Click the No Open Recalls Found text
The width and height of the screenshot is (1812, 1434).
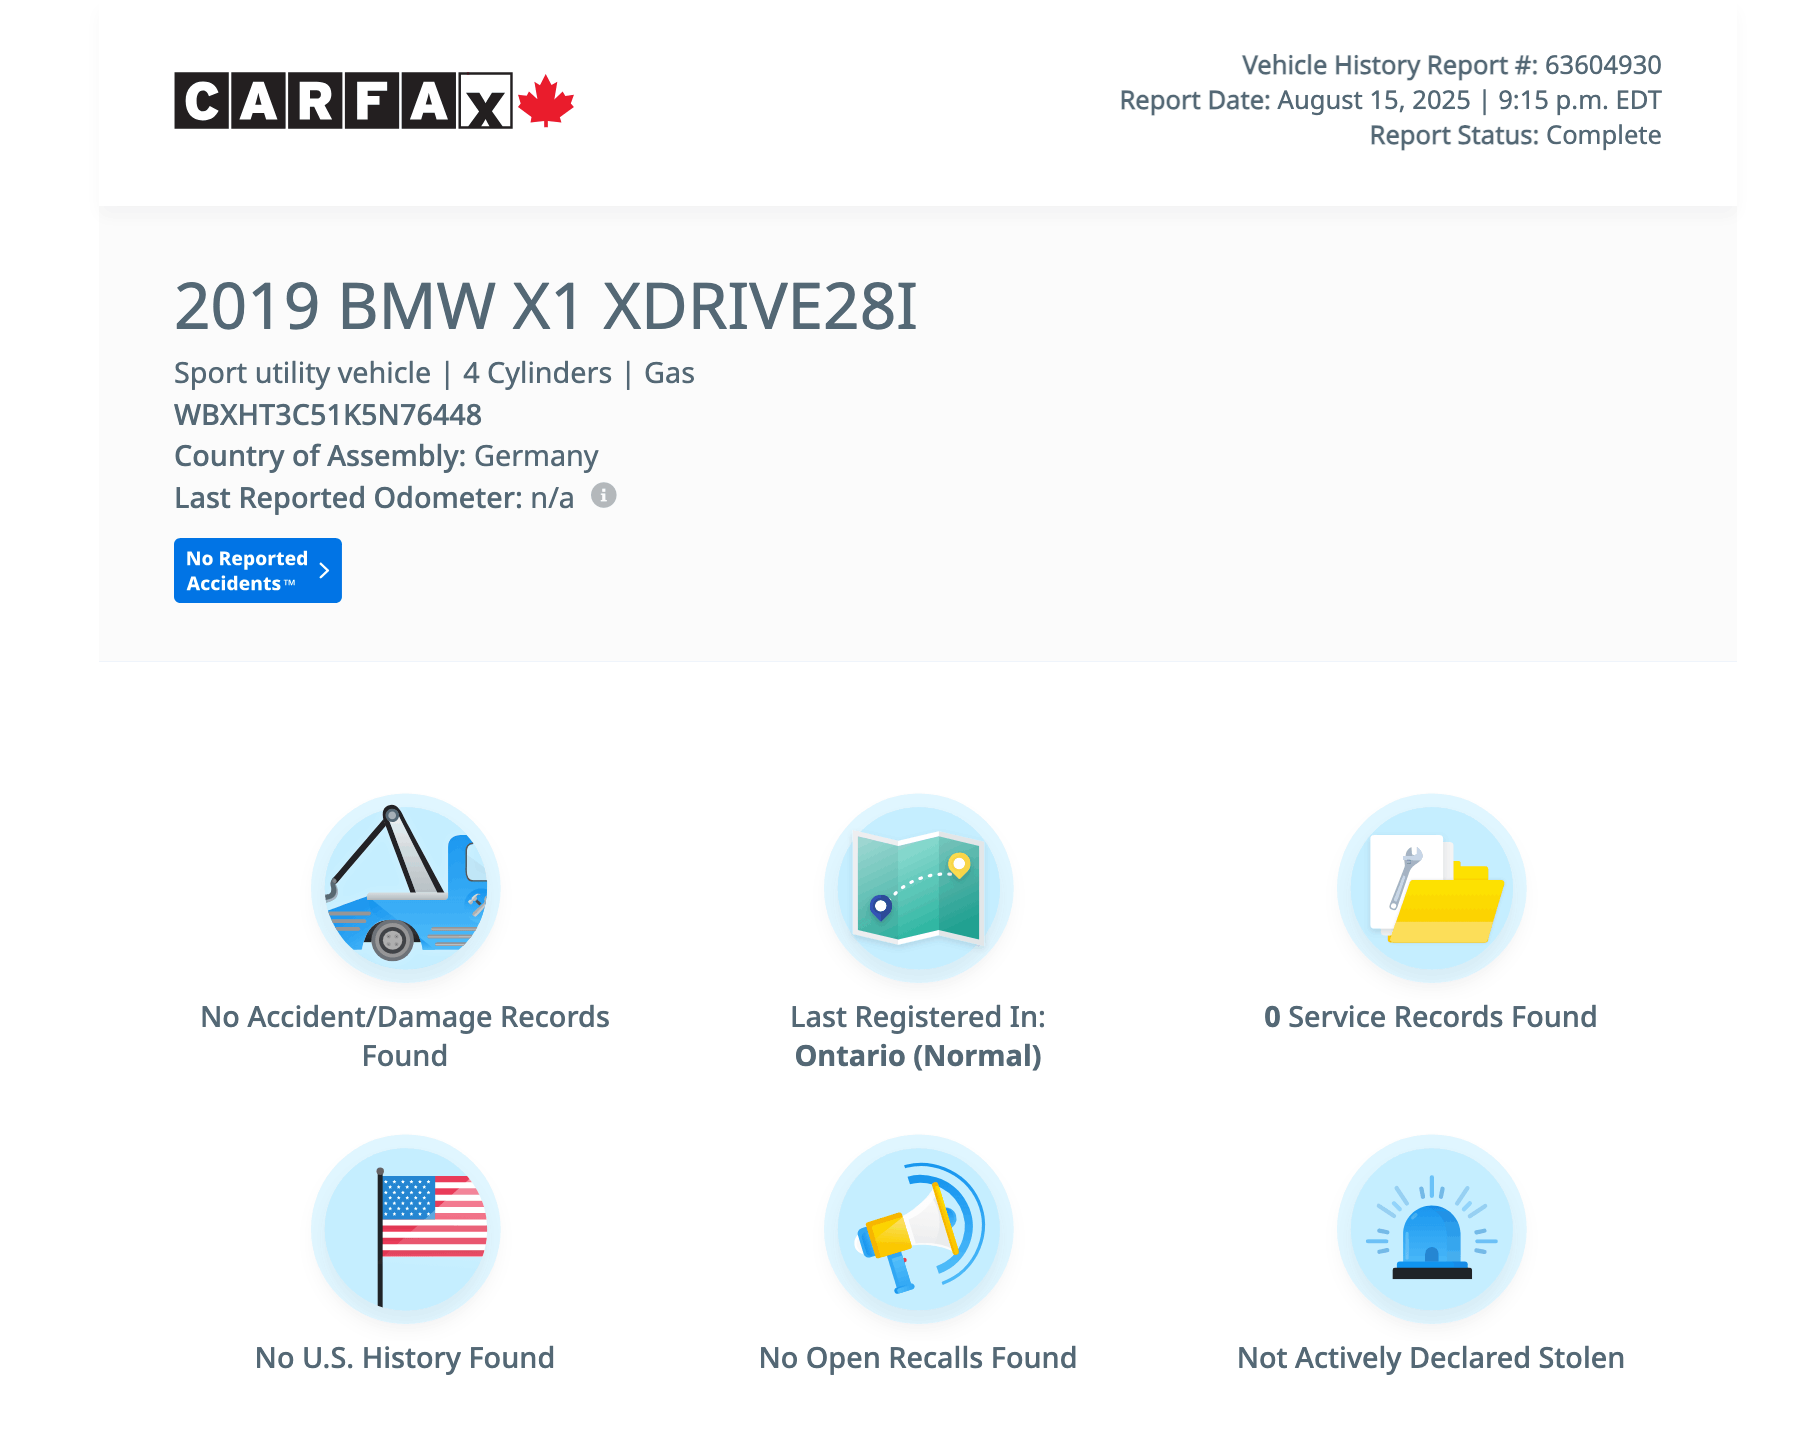pos(918,1358)
